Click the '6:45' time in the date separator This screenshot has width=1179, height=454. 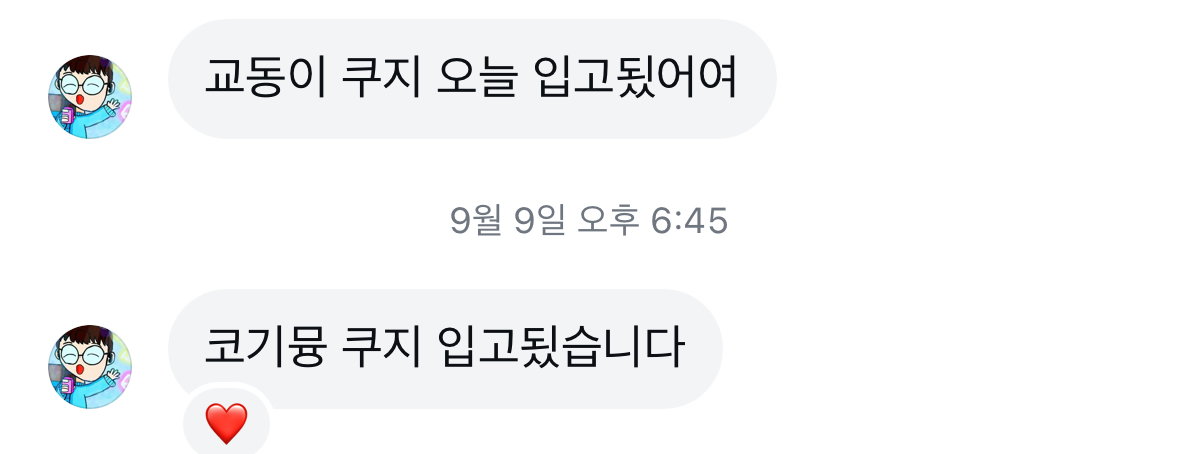[690, 221]
